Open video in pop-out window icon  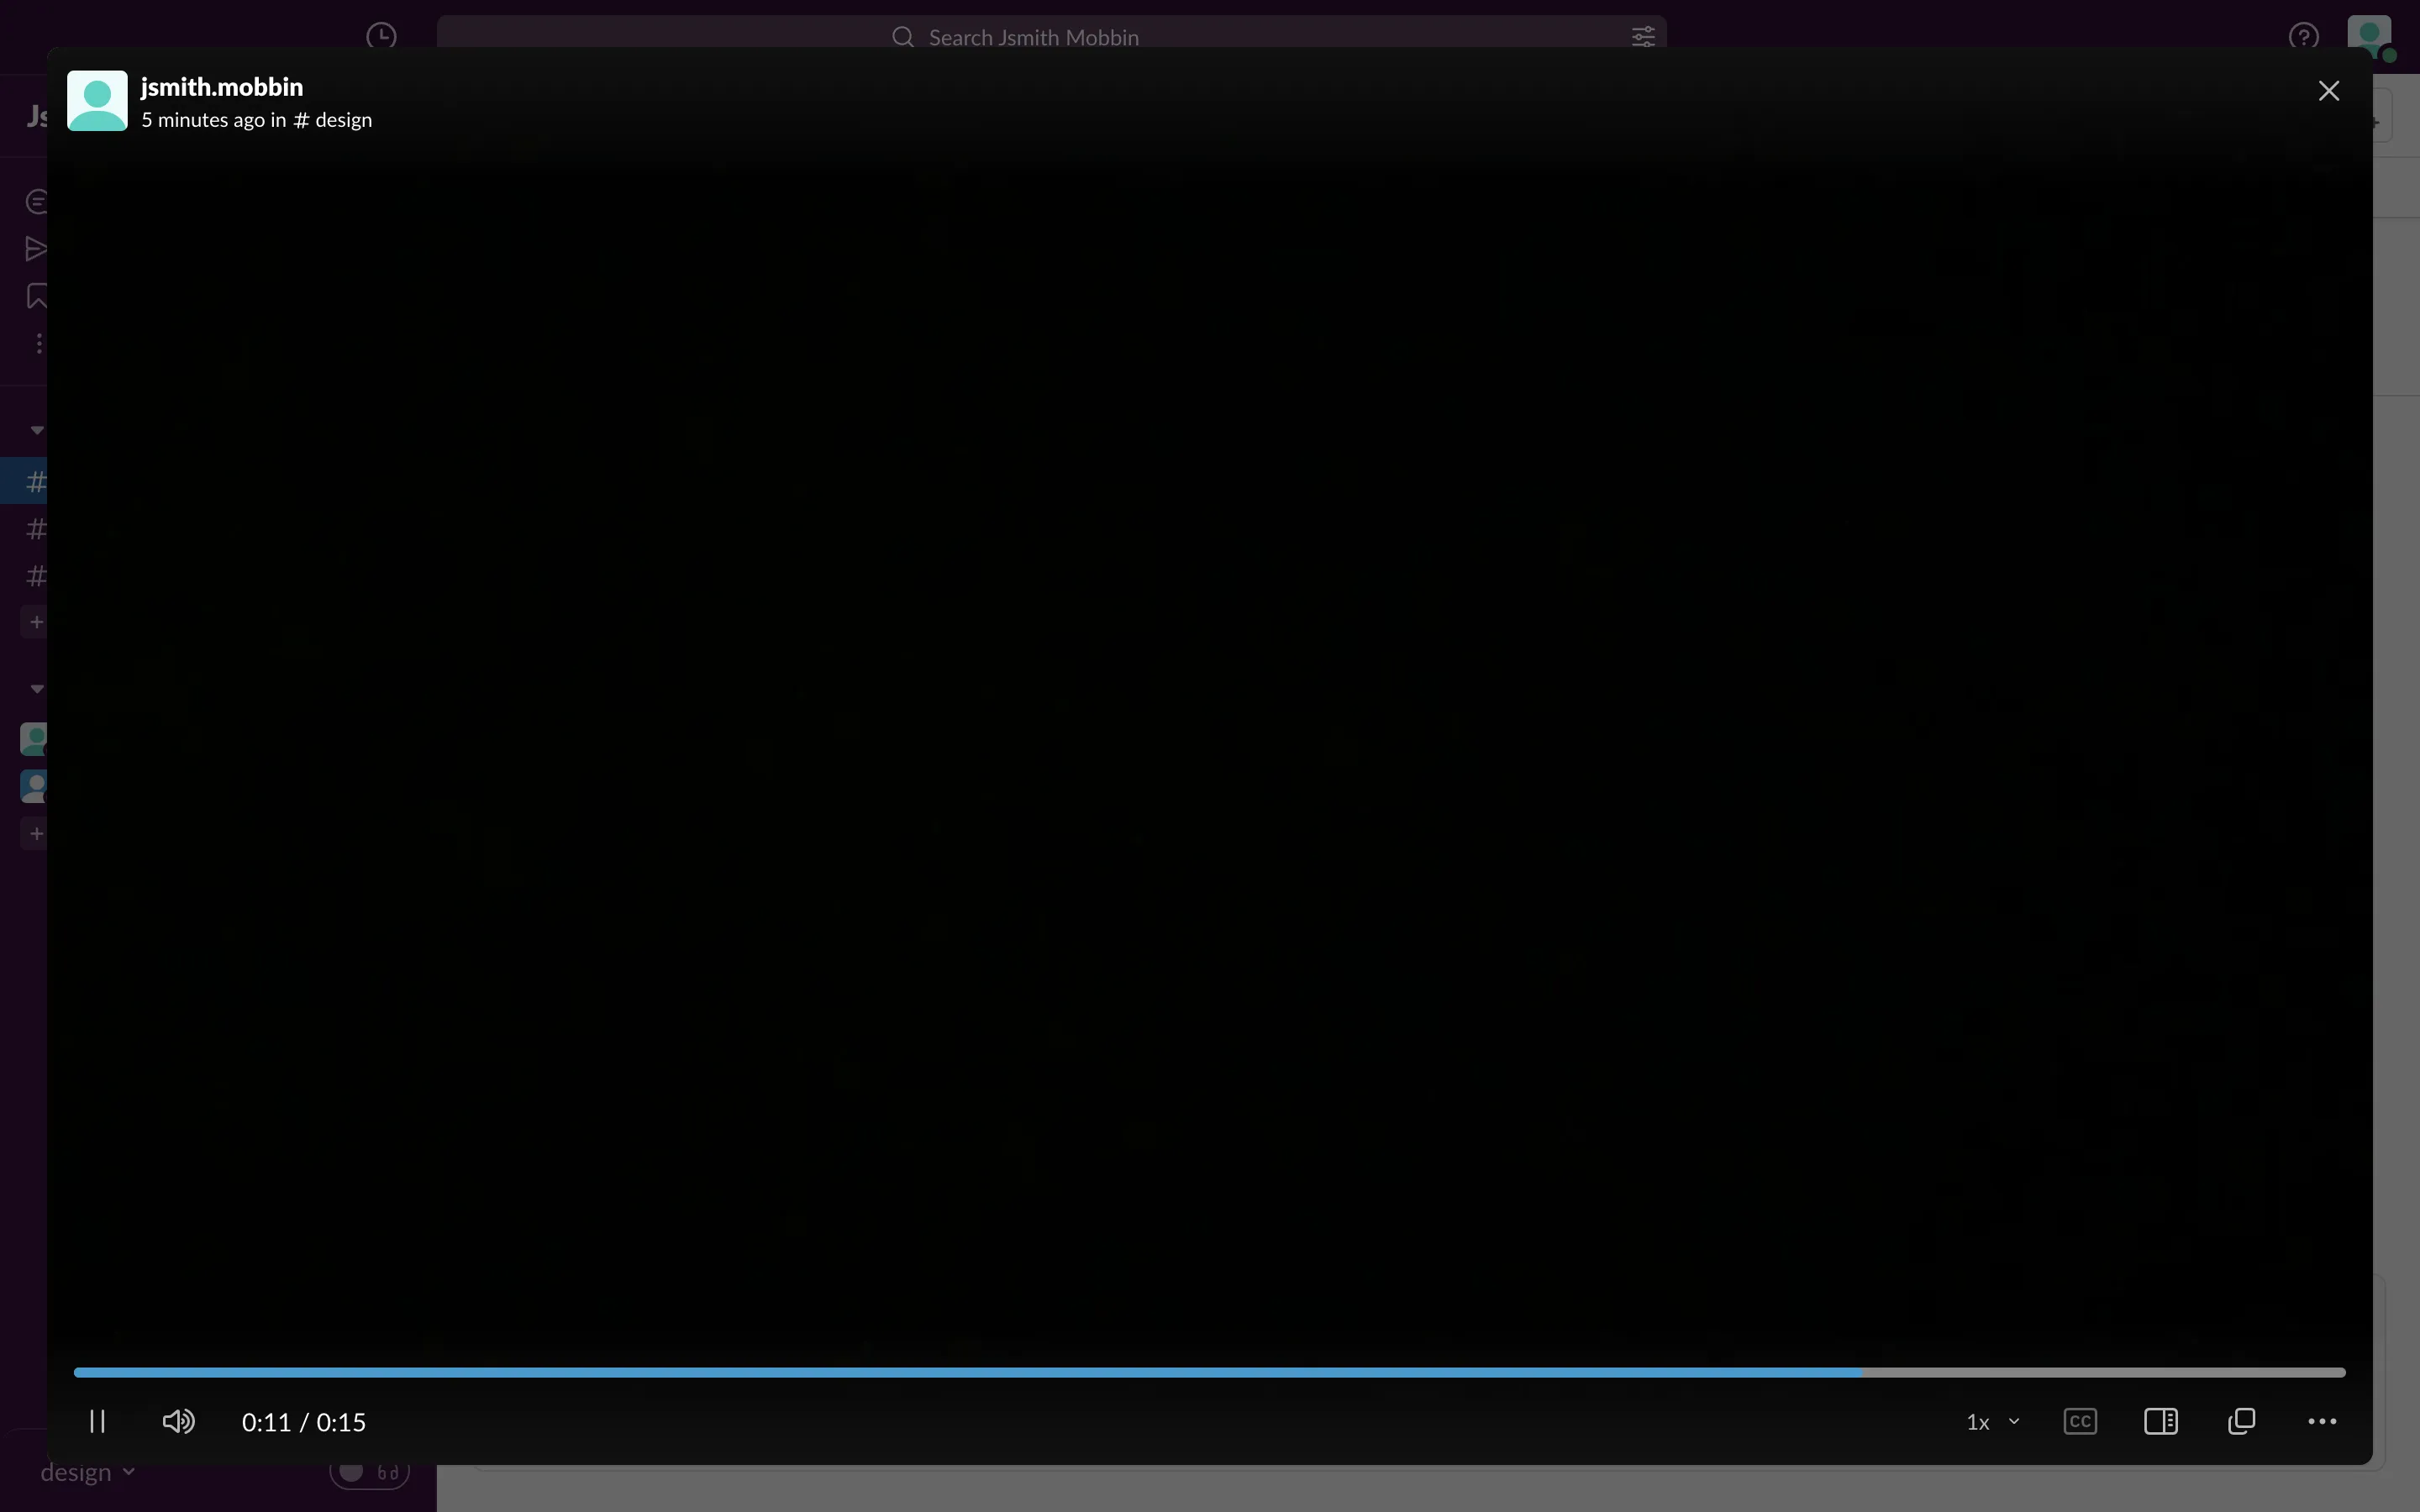[x=2241, y=1421]
